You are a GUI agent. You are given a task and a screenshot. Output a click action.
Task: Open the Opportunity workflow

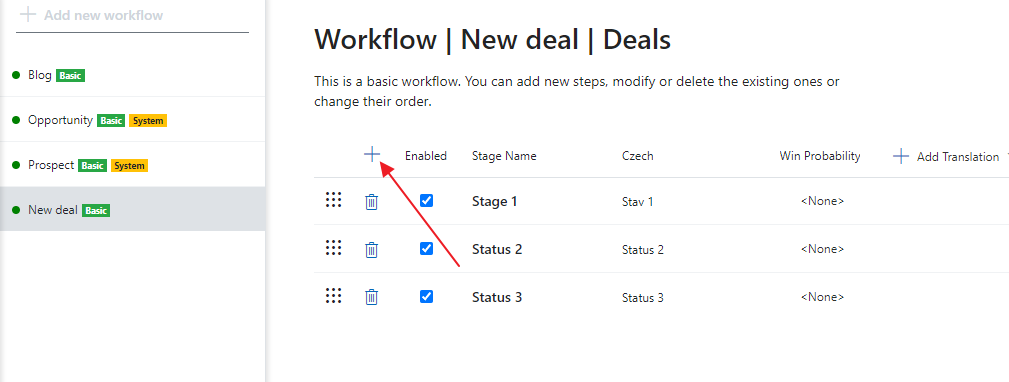point(133,120)
